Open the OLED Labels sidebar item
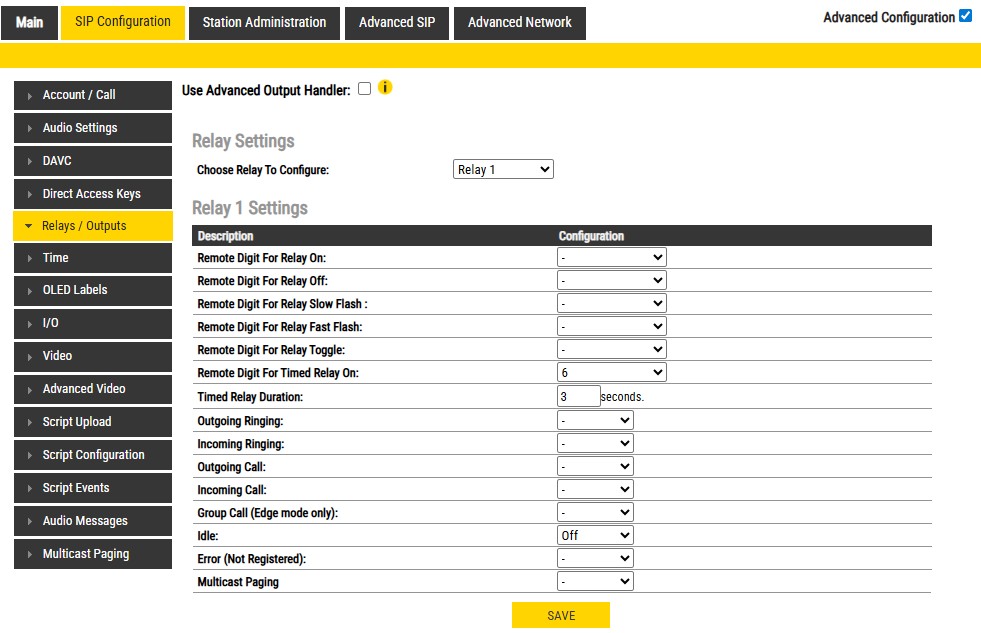 tap(92, 290)
